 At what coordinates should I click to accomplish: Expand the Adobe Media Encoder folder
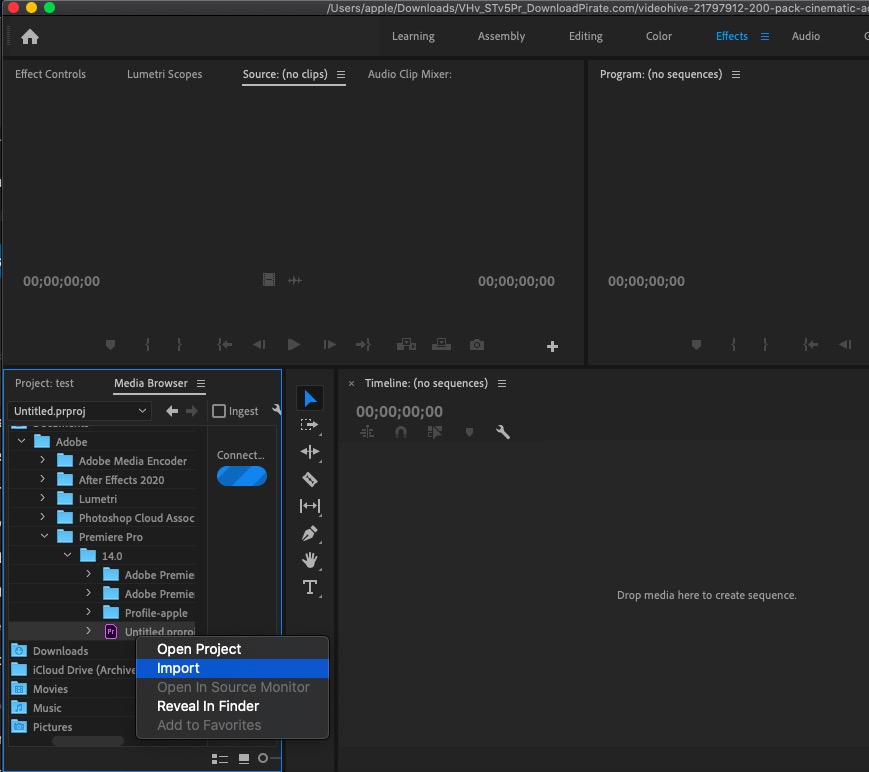[43, 460]
